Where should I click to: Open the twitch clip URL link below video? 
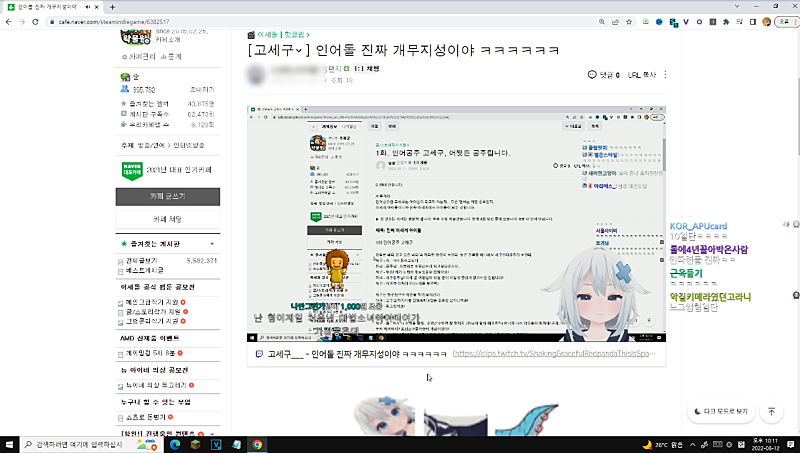click(554, 354)
